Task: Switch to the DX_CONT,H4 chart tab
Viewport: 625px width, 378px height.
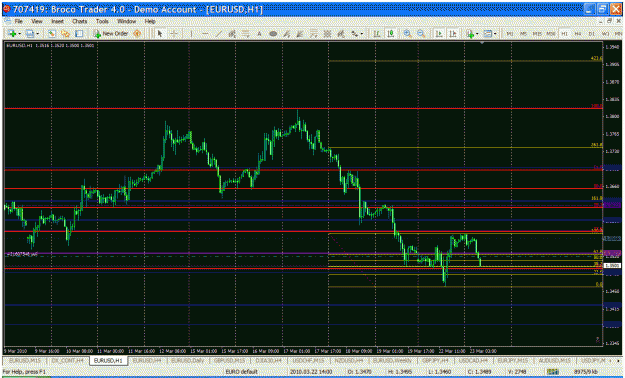Action: pos(67,360)
